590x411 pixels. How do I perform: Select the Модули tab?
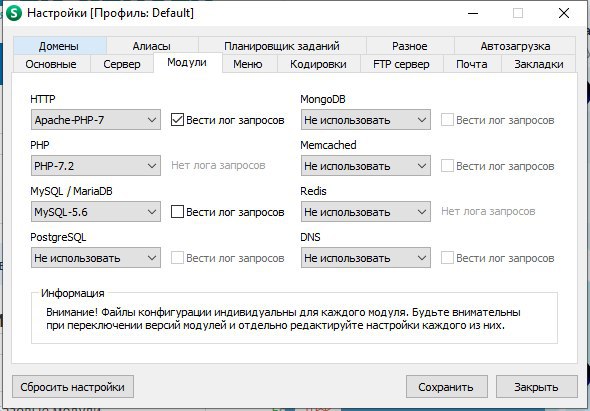click(x=187, y=62)
